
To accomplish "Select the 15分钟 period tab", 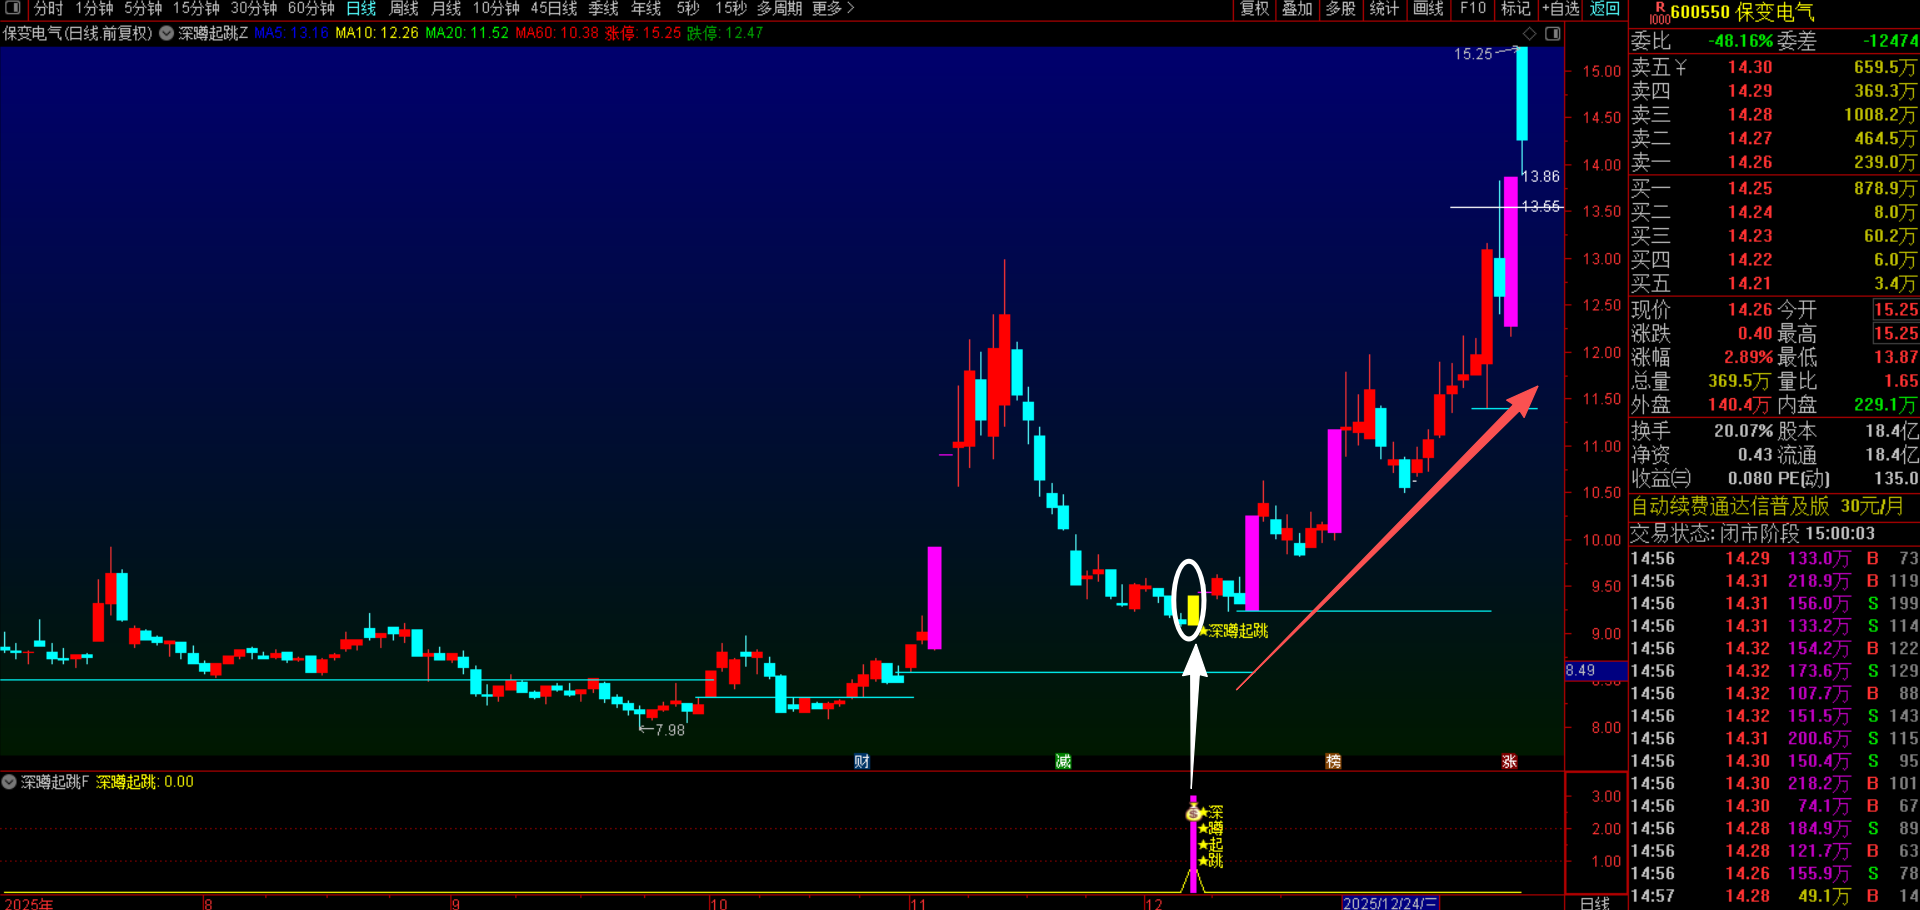I will [x=196, y=9].
